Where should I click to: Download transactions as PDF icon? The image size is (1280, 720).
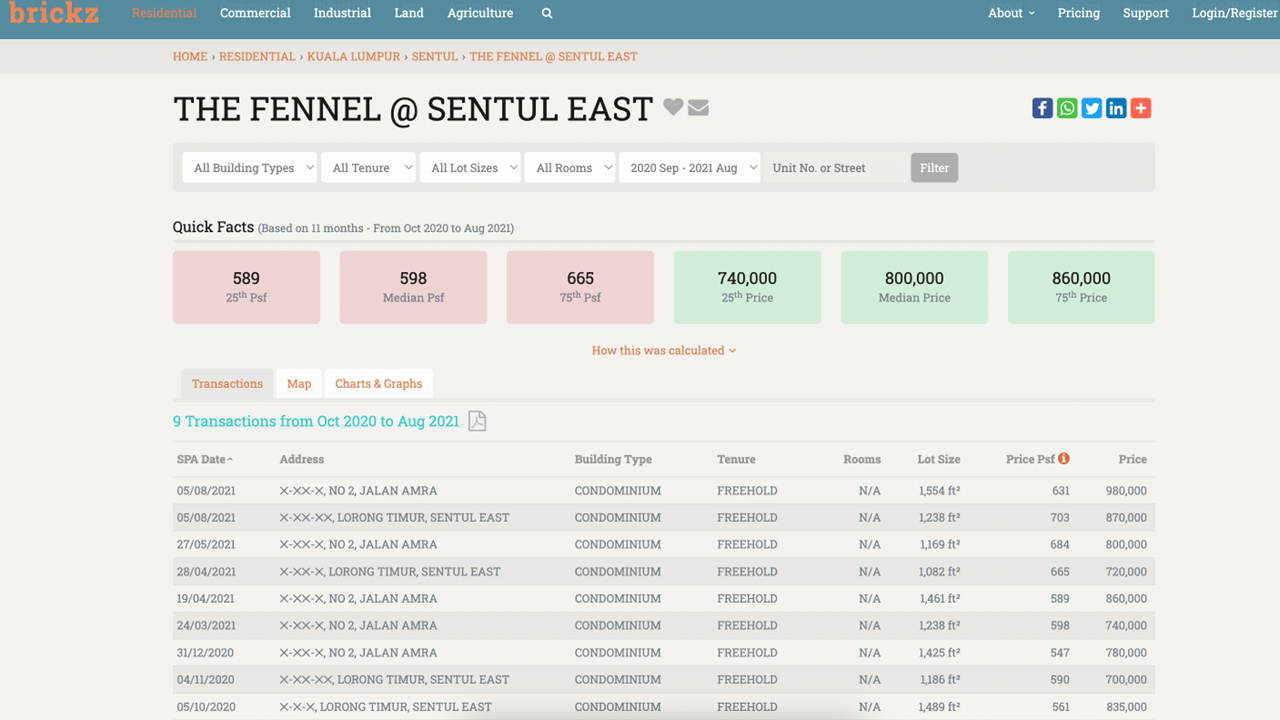[x=477, y=422]
